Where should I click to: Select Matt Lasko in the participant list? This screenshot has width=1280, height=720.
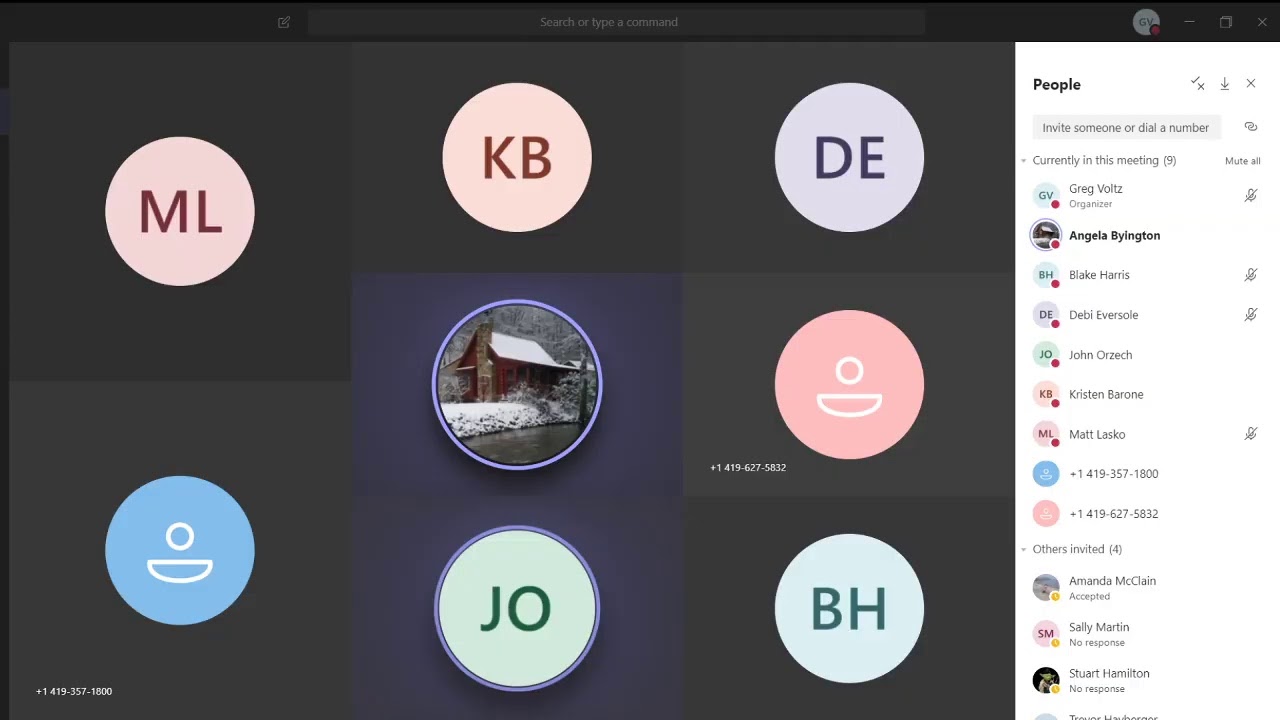pos(1146,434)
